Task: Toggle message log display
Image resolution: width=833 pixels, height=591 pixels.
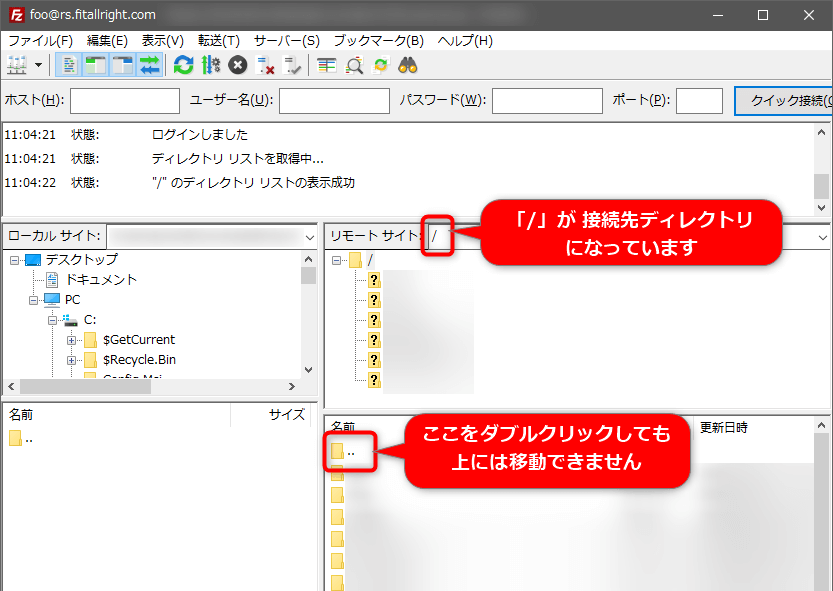Action: point(69,65)
